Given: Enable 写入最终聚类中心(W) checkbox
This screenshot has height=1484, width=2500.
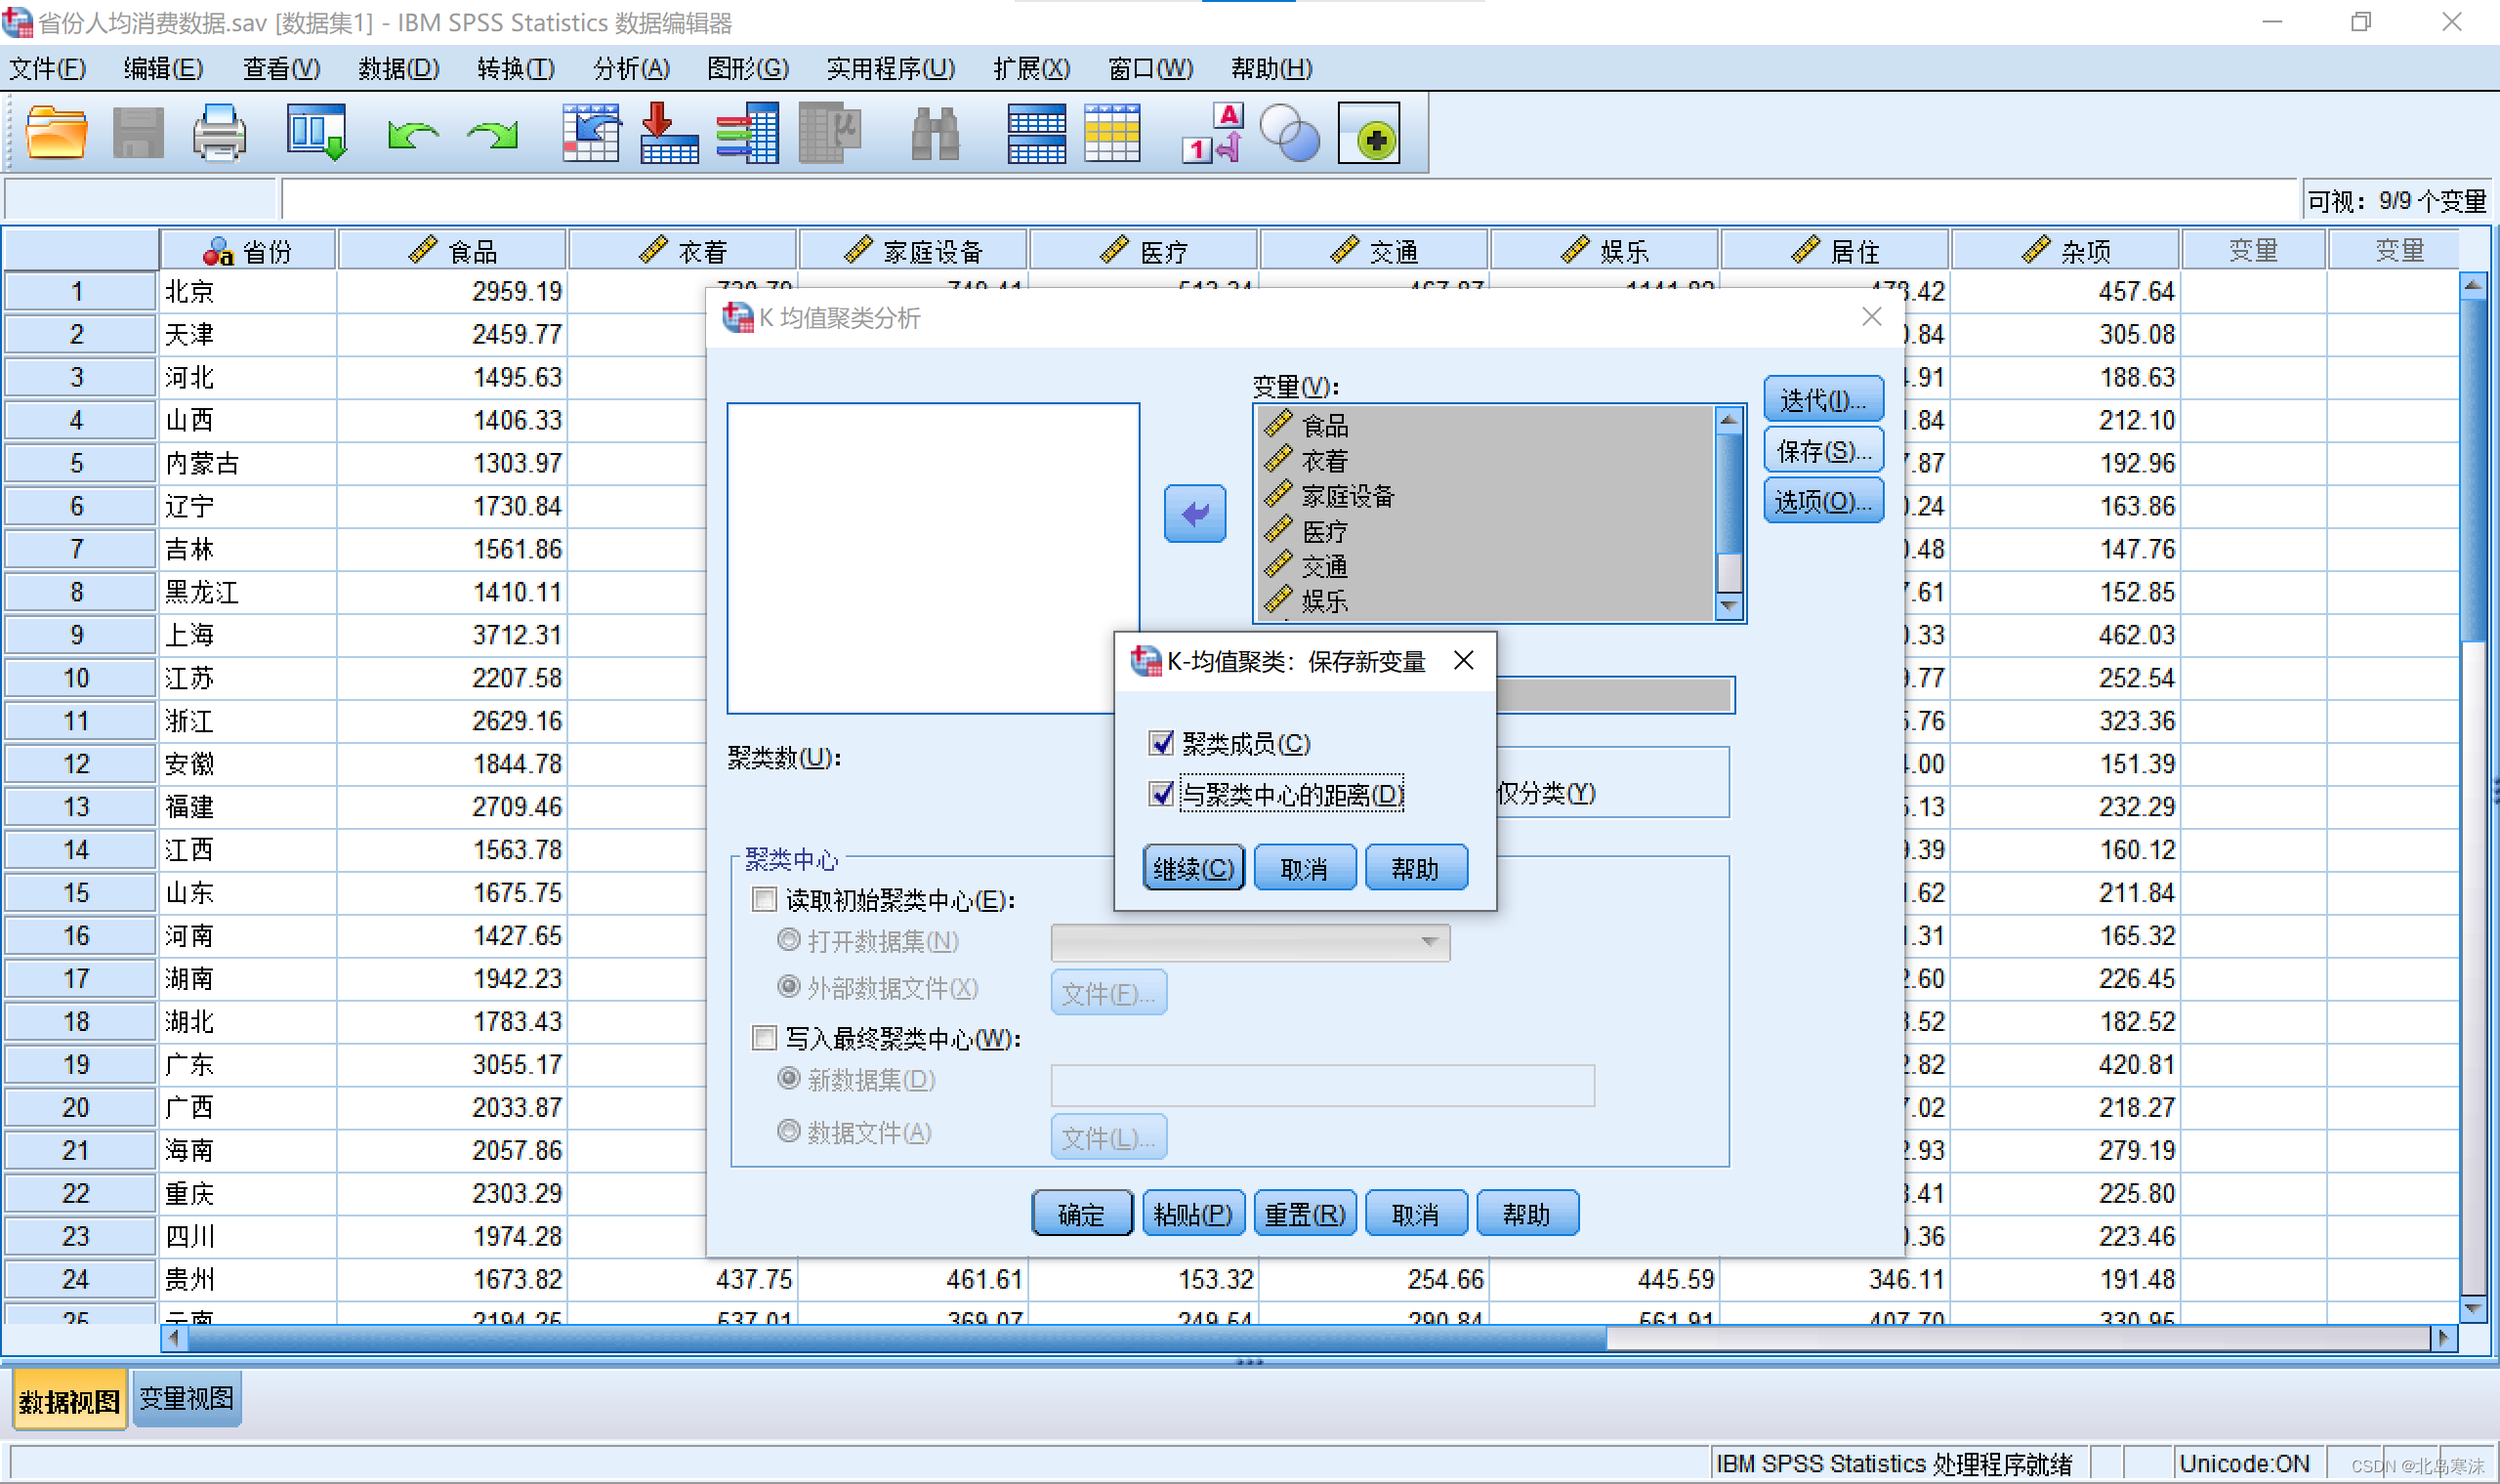Looking at the screenshot, I should [x=764, y=1039].
